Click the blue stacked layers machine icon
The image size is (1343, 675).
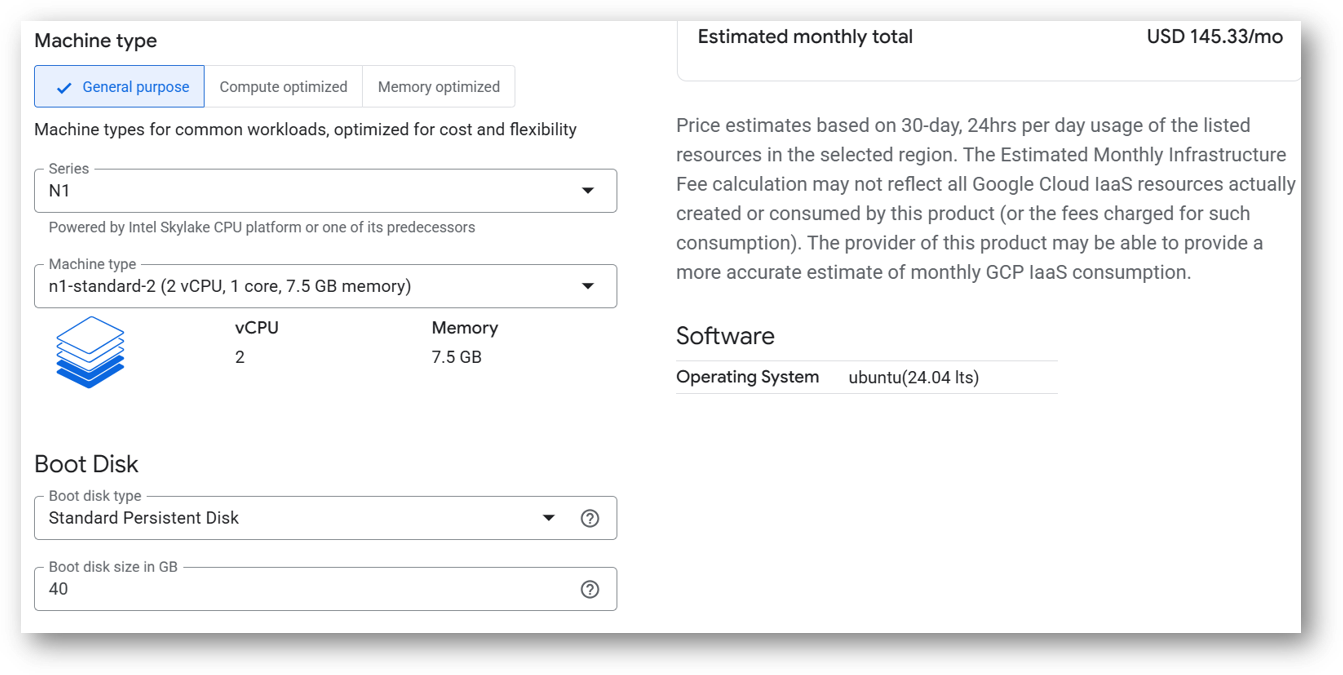tap(90, 352)
